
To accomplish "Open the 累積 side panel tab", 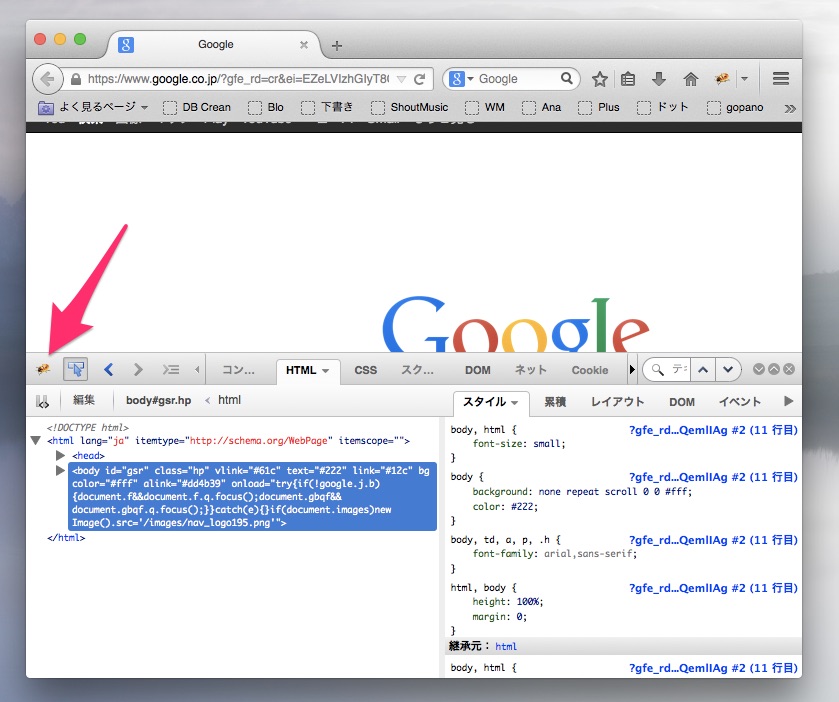I will click(555, 402).
